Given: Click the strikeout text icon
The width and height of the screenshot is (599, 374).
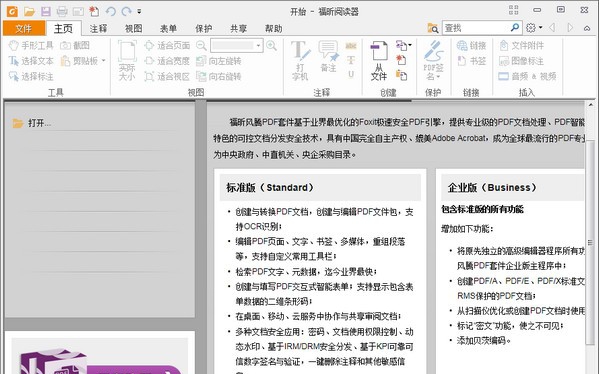Looking at the screenshot, I should coord(351,60).
